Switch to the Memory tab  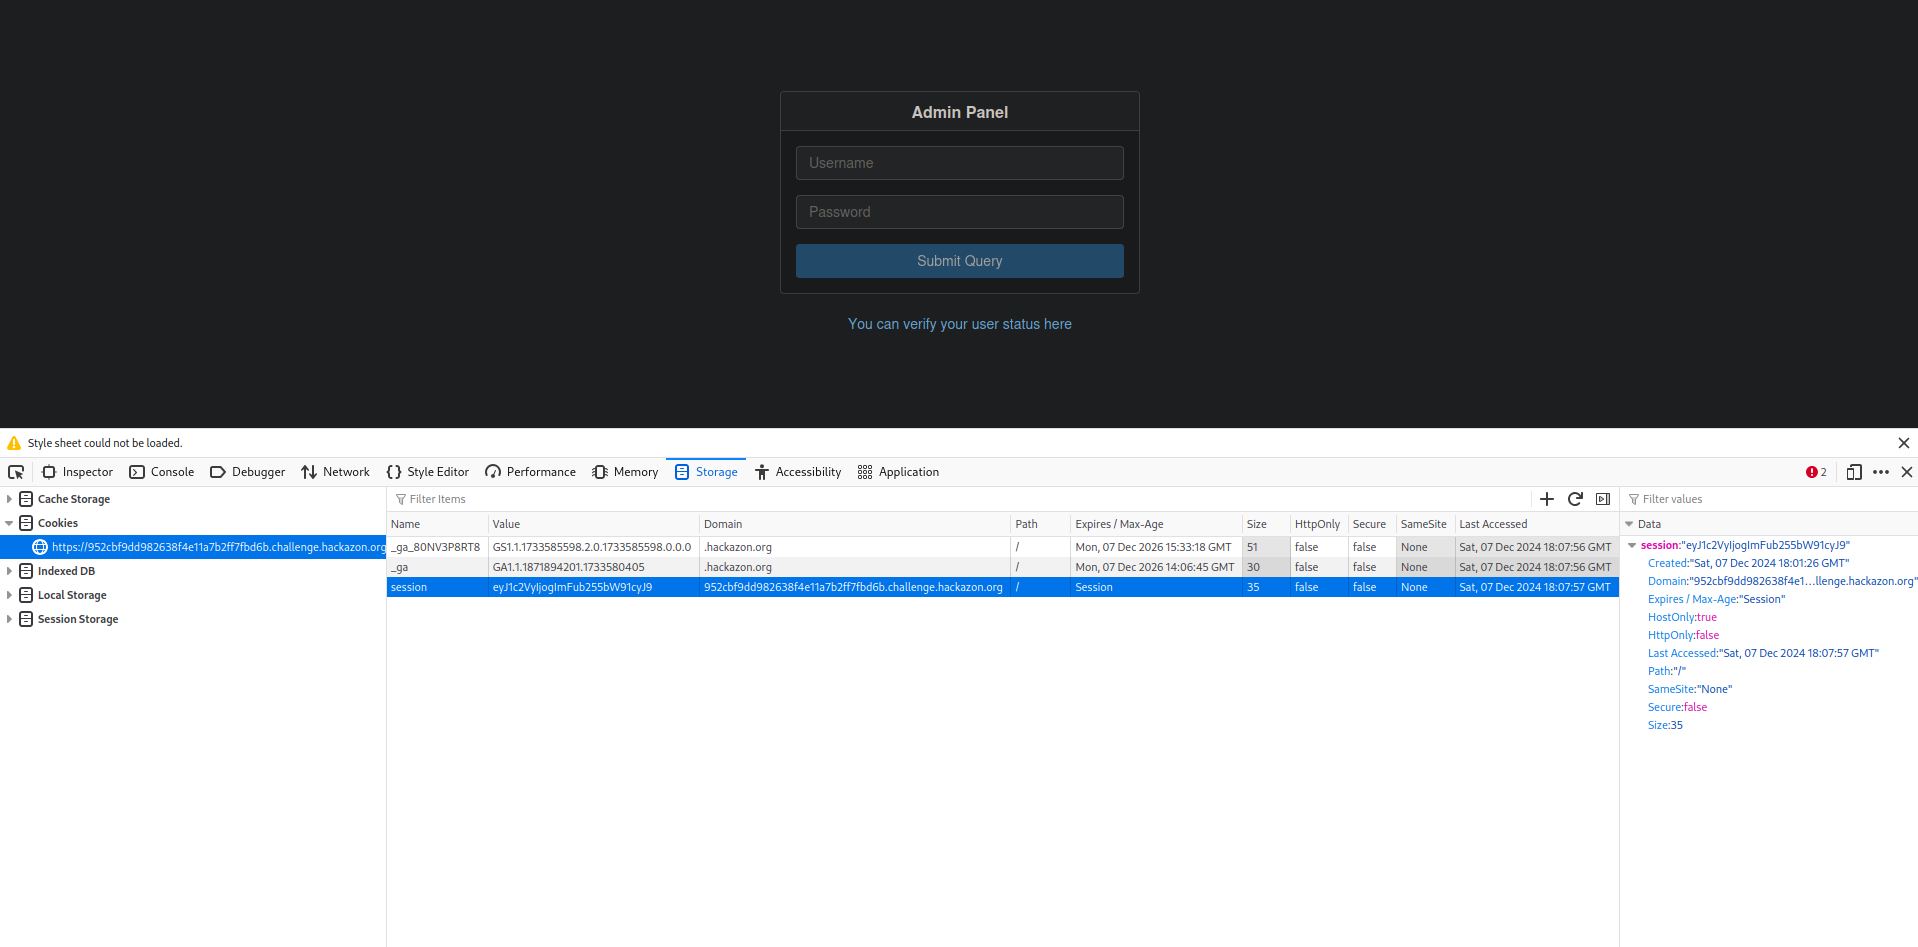click(625, 472)
